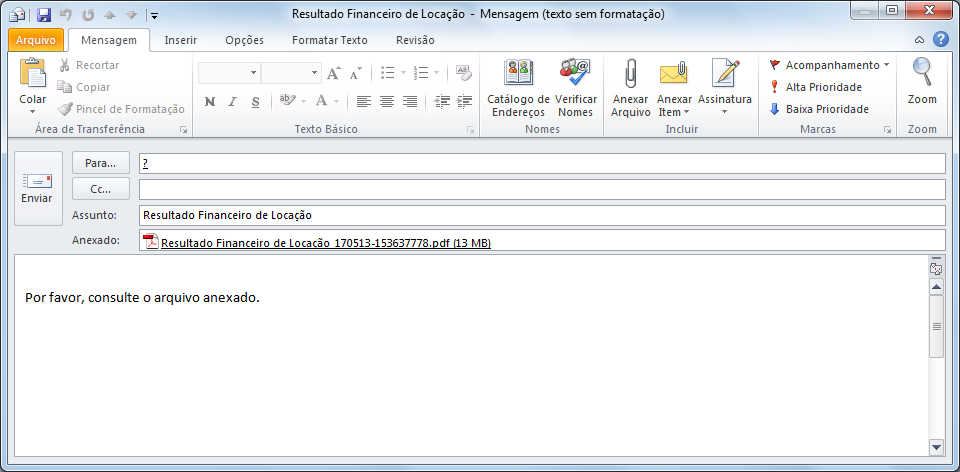Decrease the paragraph indent
Screen dimensions: 960x472
pos(442,102)
